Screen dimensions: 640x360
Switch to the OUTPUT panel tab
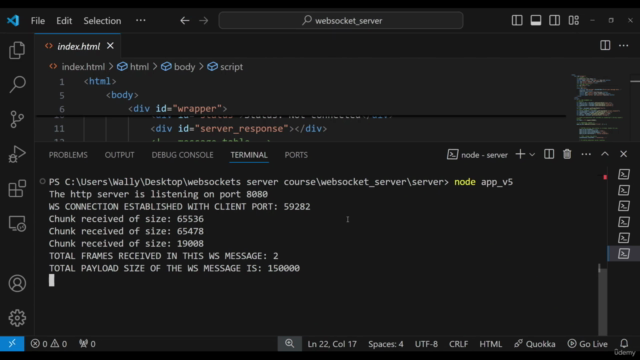click(119, 155)
